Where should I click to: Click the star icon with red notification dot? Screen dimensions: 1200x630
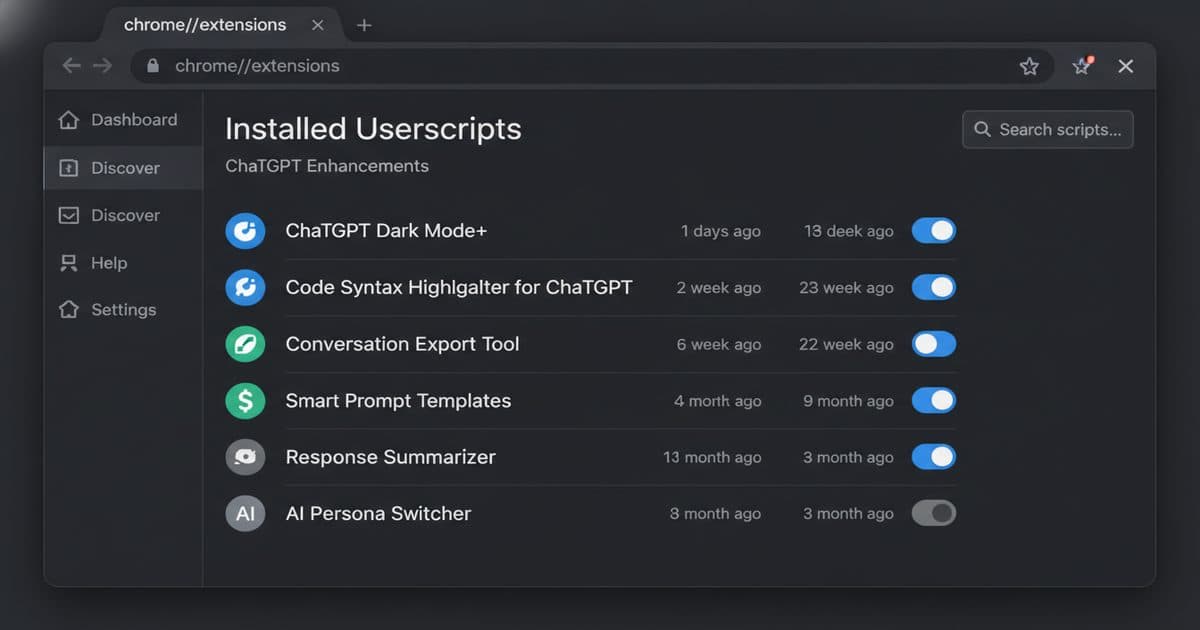pyautogui.click(x=1081, y=66)
